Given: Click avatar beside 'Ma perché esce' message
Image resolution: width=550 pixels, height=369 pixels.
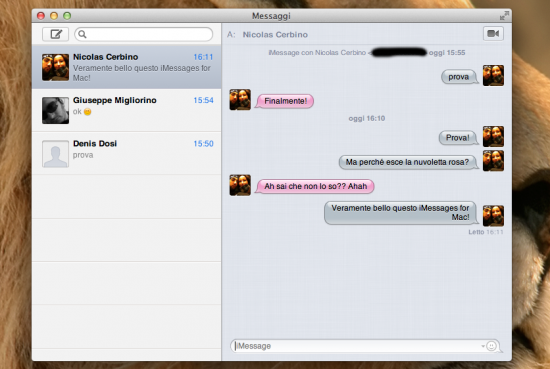Looking at the screenshot, I should pos(493,161).
